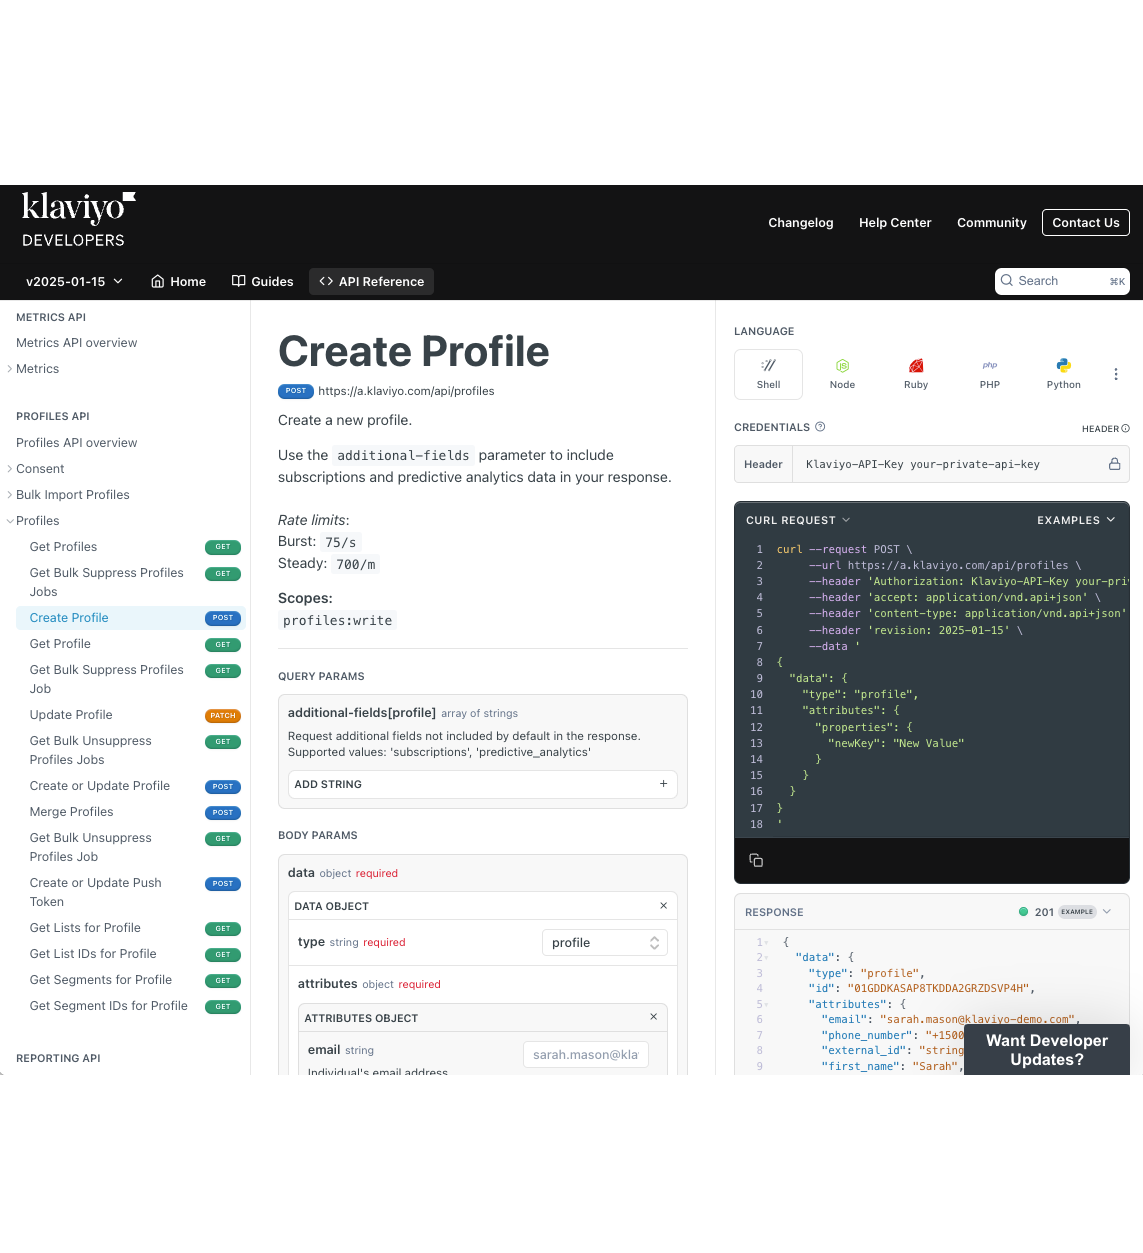Open the v2025-01-15 version dropdown
The height and width of the screenshot is (1253, 1143).
click(74, 281)
